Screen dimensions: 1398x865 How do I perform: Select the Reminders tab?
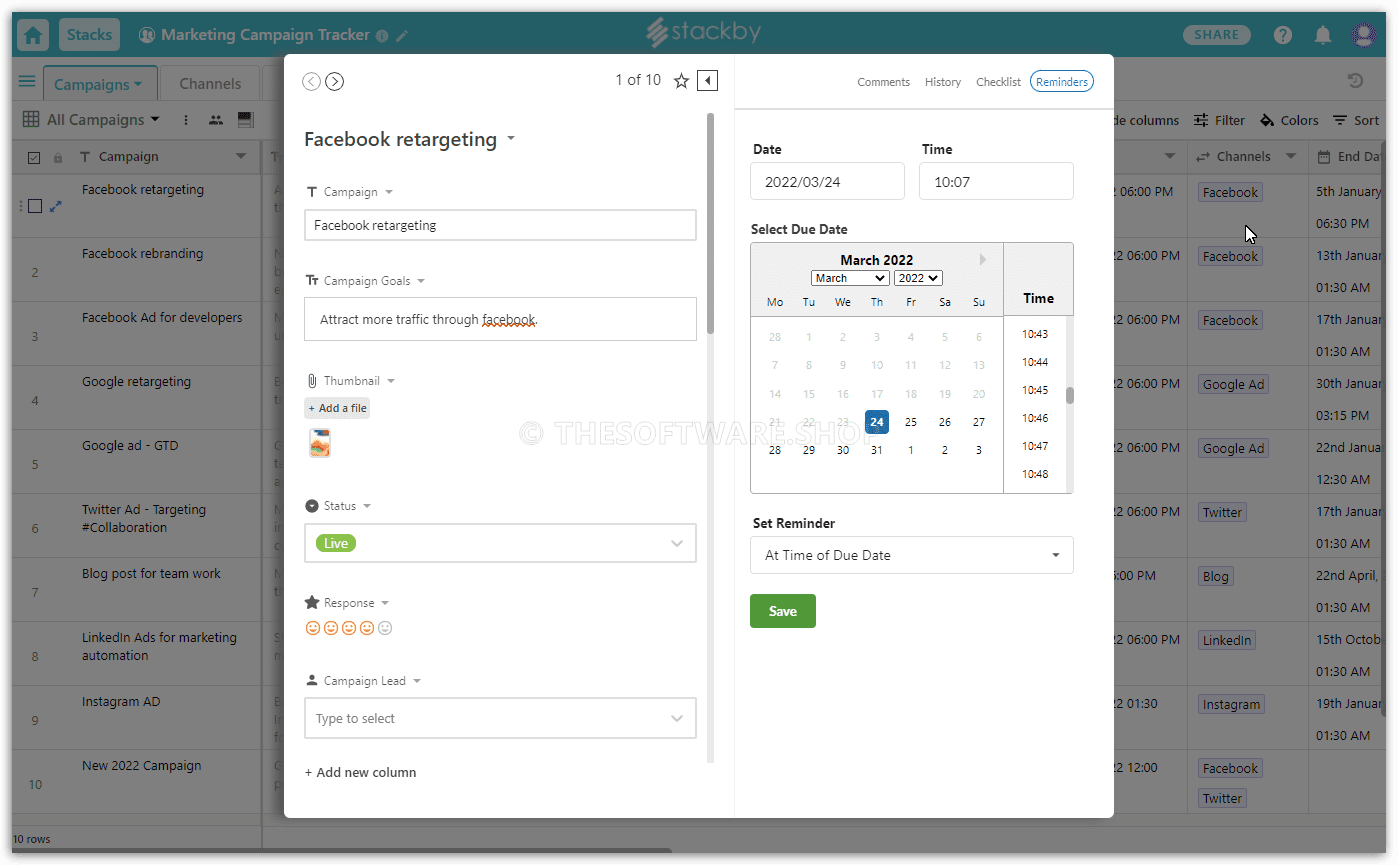1061,82
